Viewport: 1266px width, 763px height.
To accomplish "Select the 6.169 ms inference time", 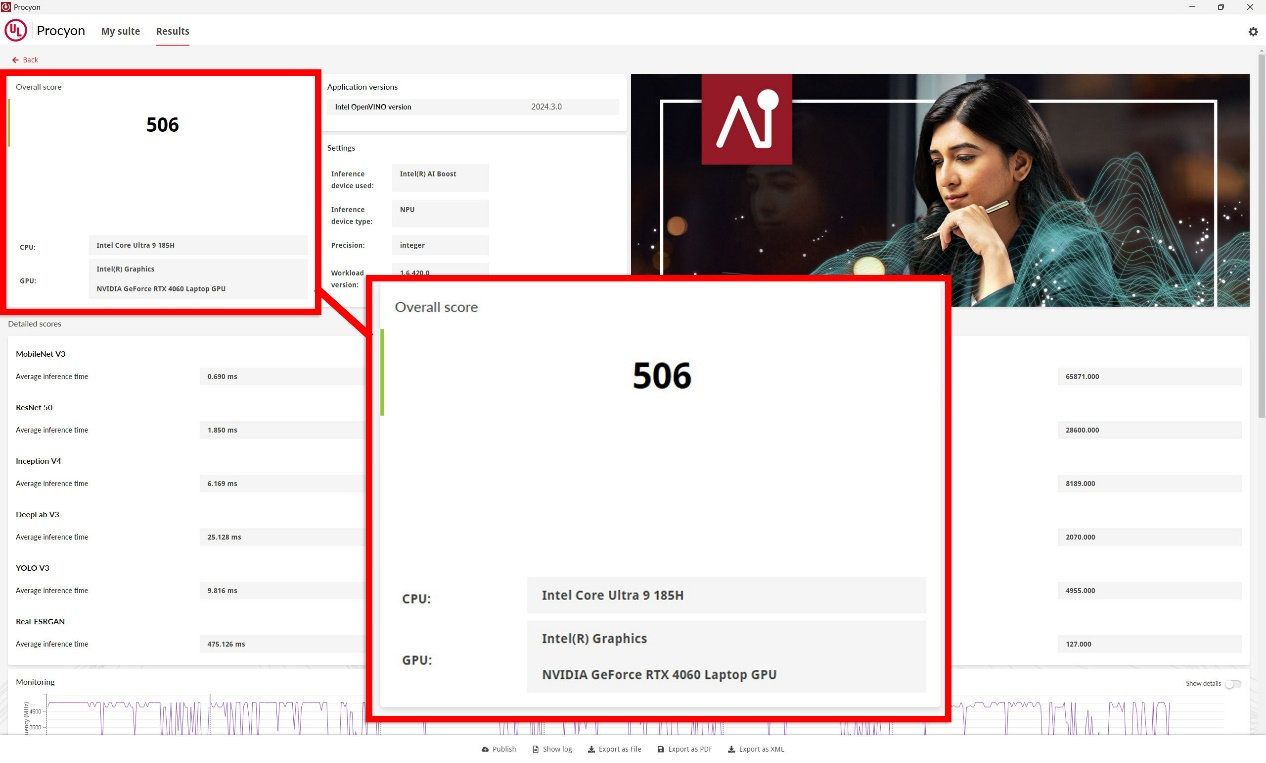I will coord(222,484).
